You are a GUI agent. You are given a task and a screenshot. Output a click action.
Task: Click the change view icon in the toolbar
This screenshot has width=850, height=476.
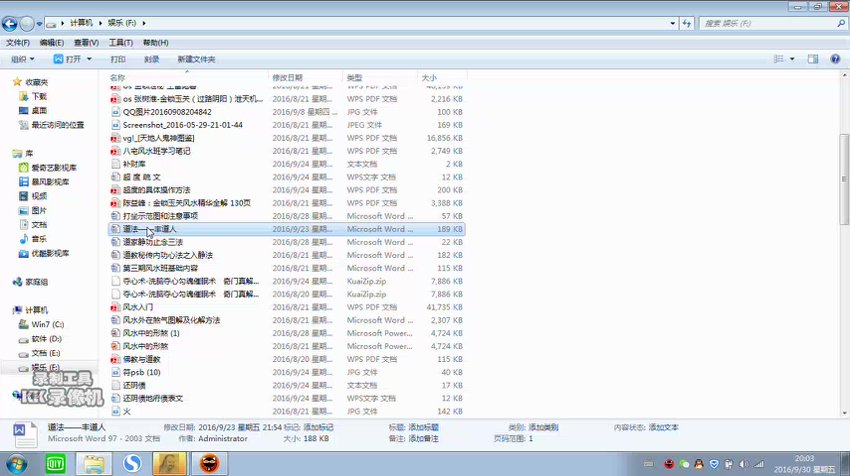point(778,59)
